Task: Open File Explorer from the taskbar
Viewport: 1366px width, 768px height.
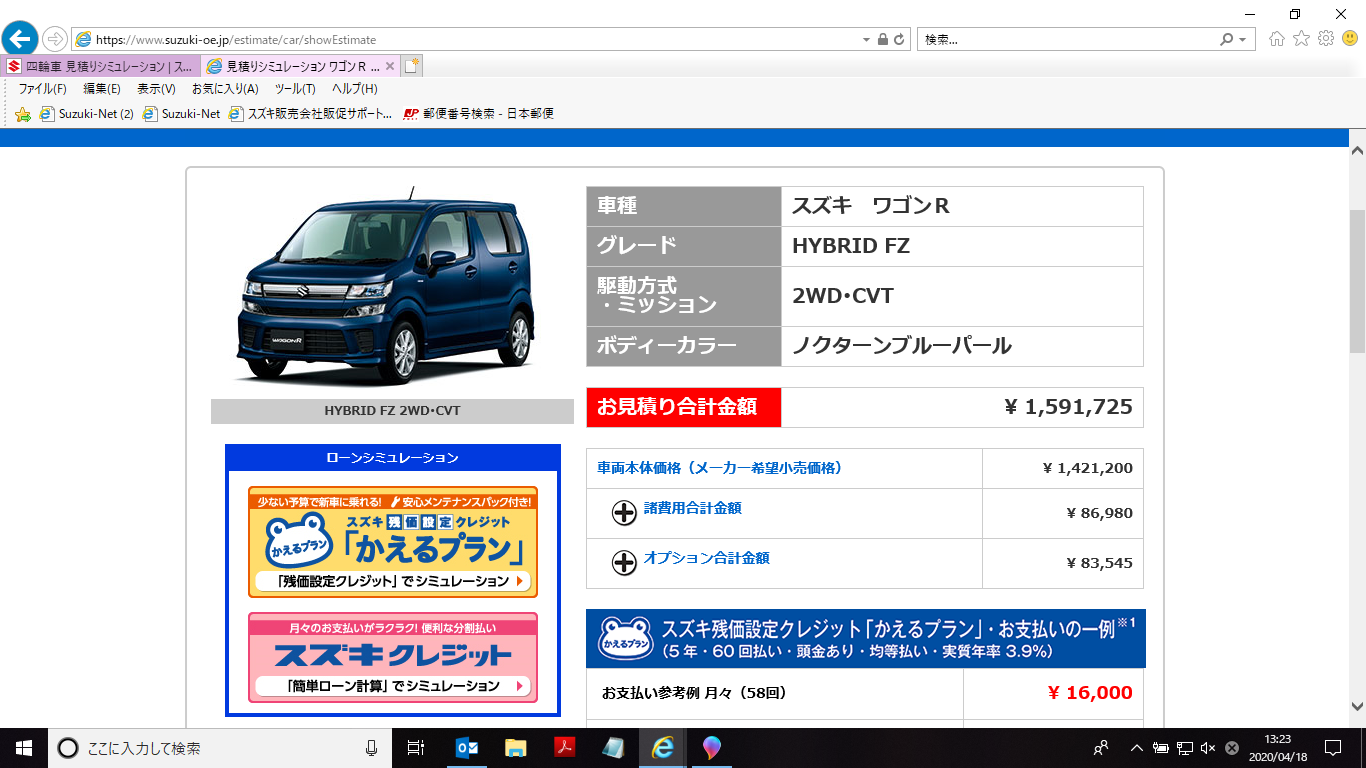Action: [x=515, y=747]
